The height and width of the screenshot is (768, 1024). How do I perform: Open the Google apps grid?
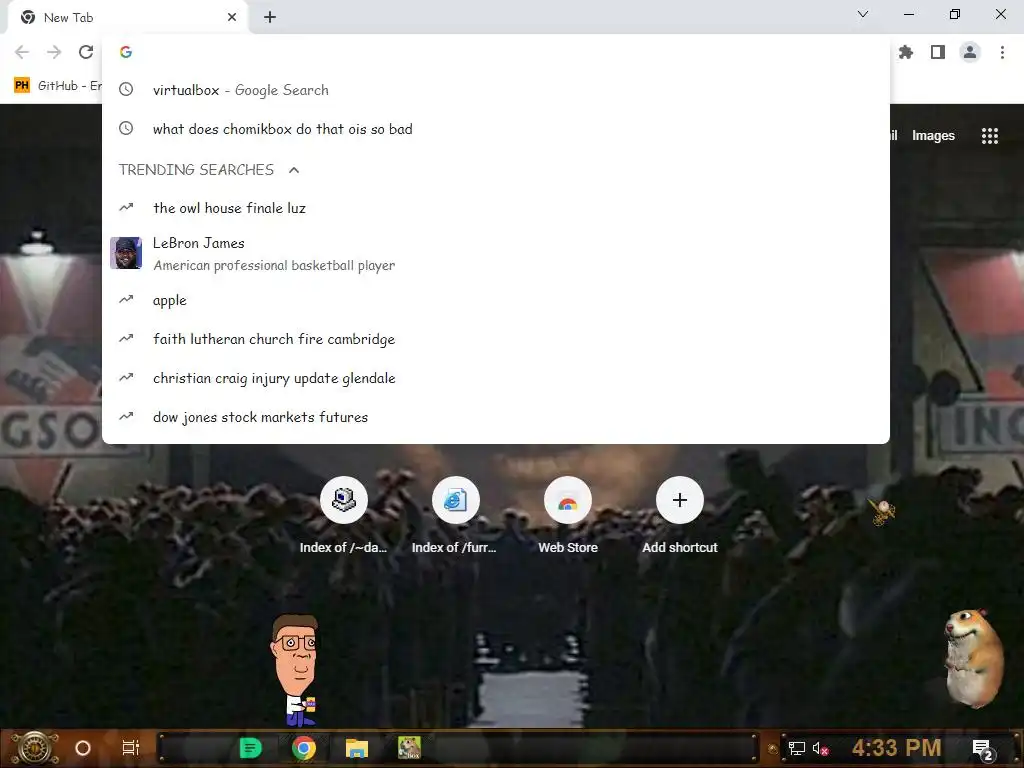[990, 136]
